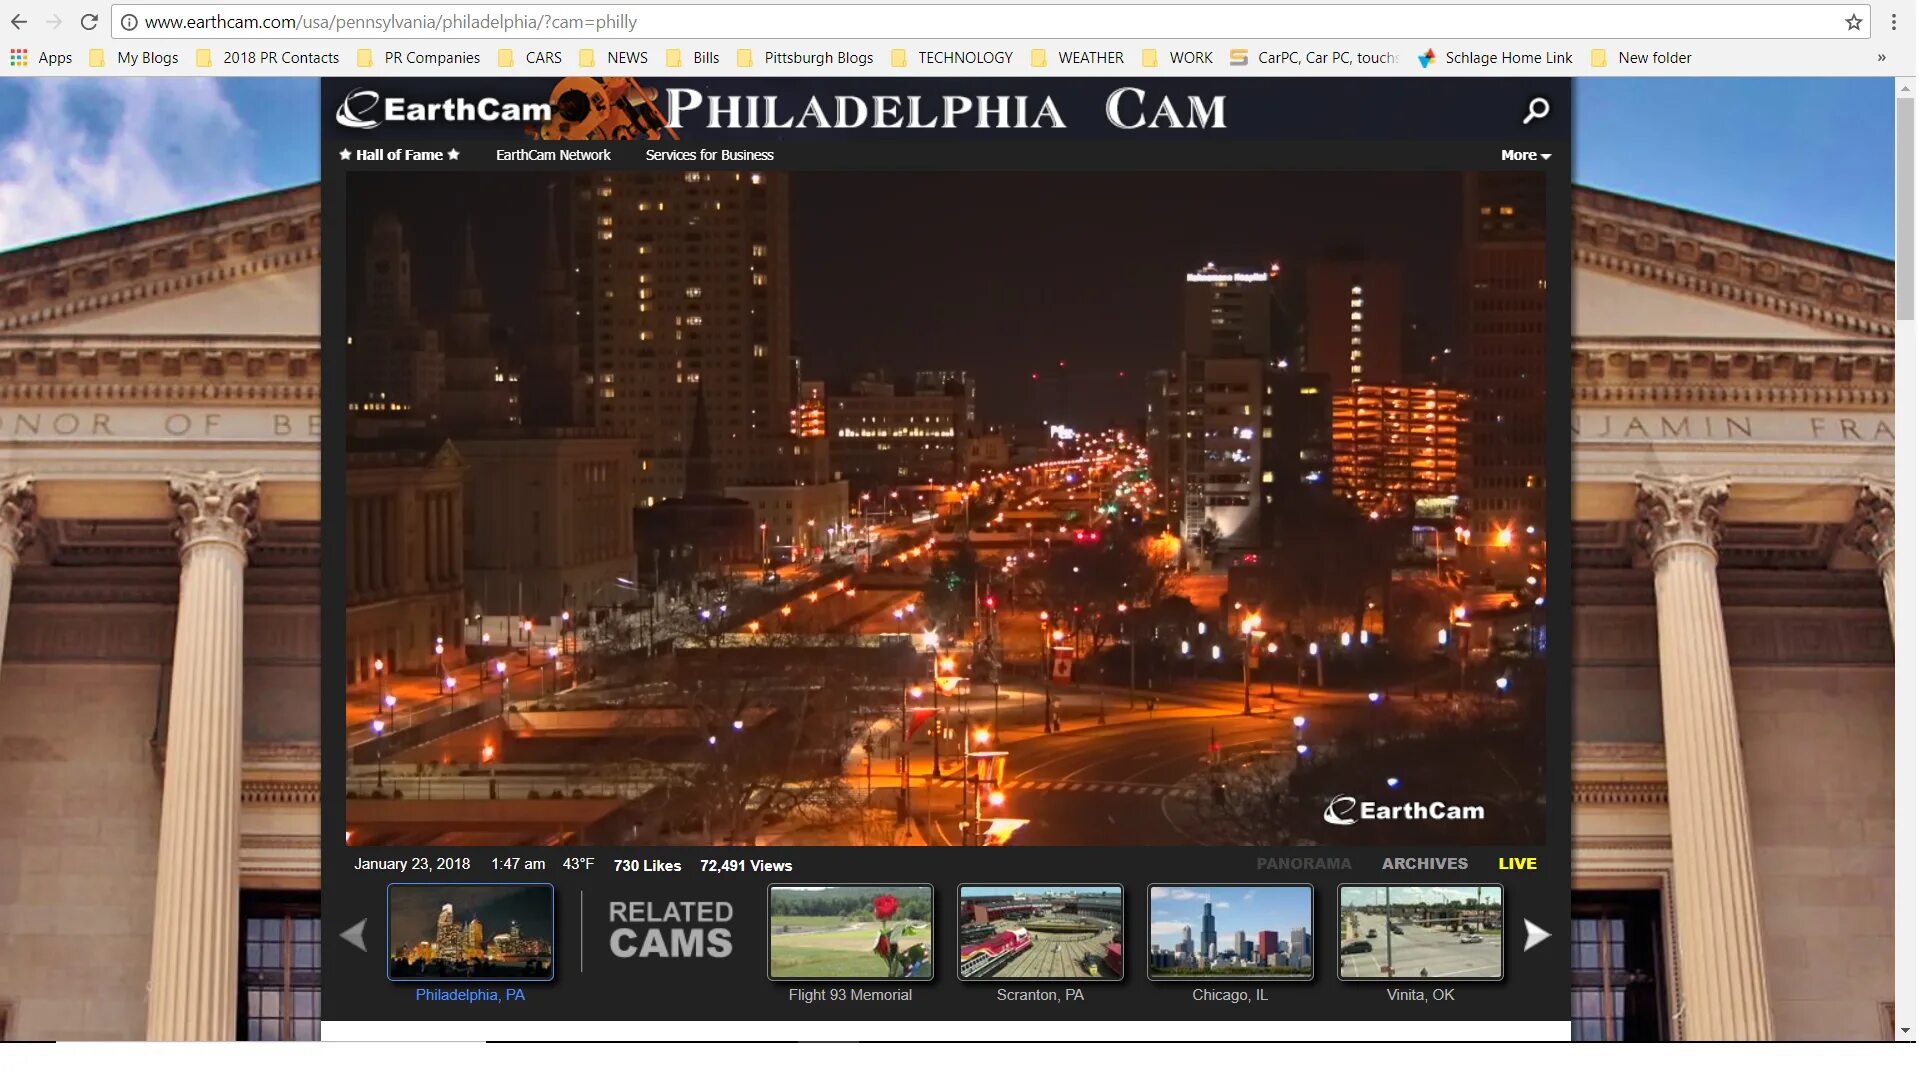Screen dimensions: 1920x1080
Task: Click next arrow in related cams
Action: [1536, 935]
